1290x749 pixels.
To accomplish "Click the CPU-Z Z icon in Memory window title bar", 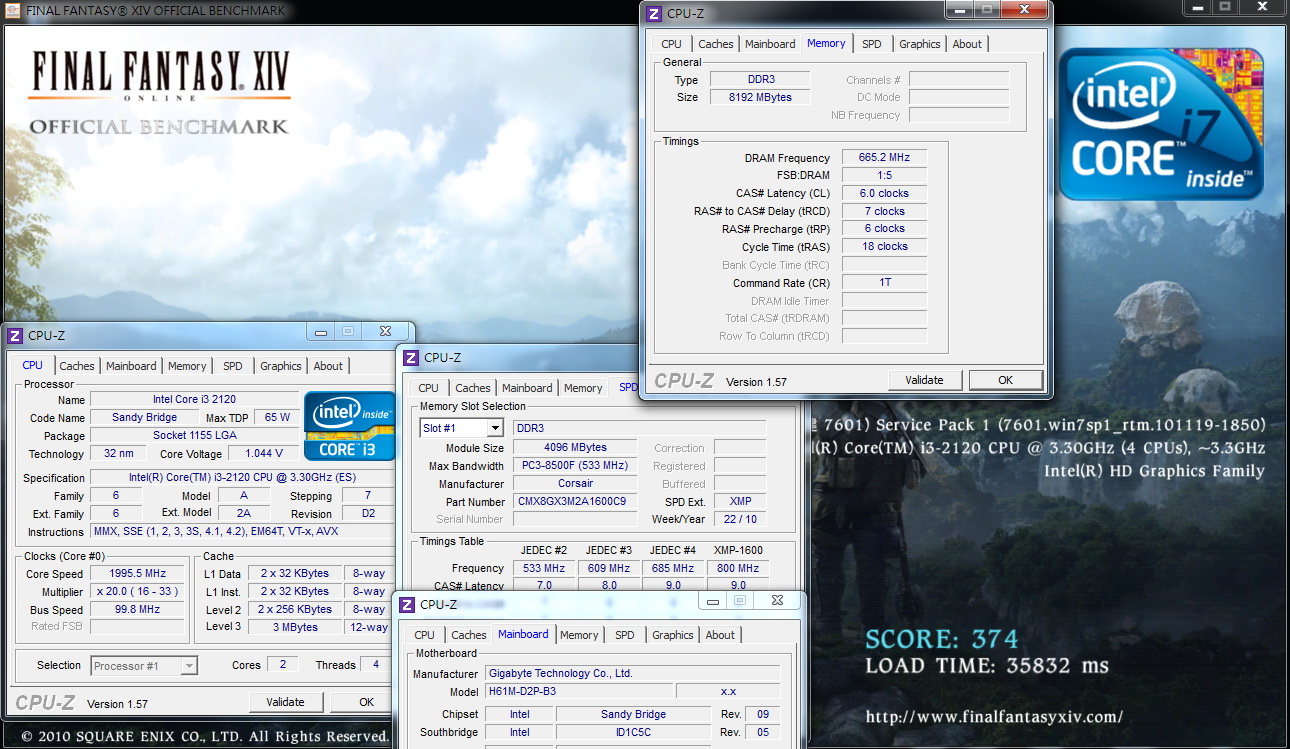I will point(654,13).
